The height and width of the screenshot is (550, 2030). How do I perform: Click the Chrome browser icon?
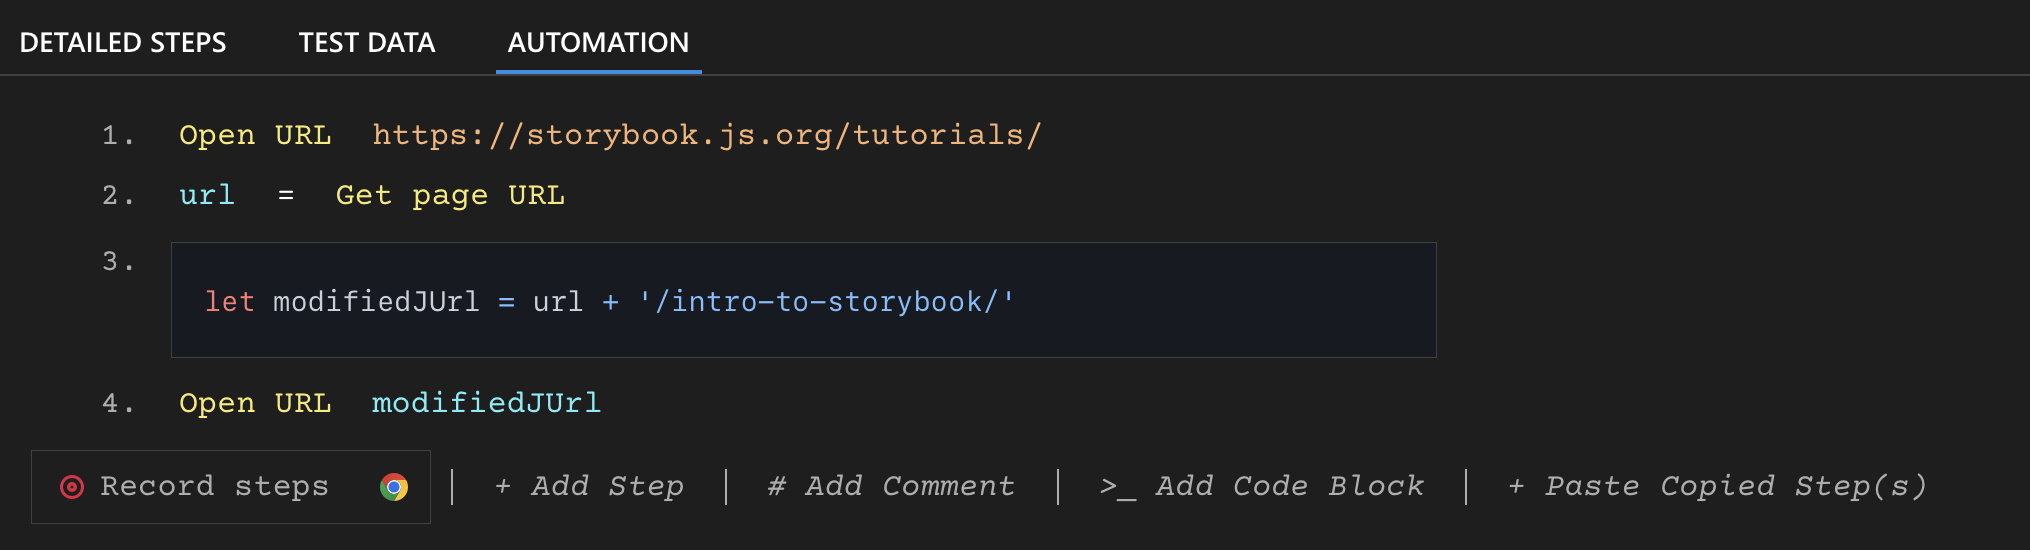[394, 487]
